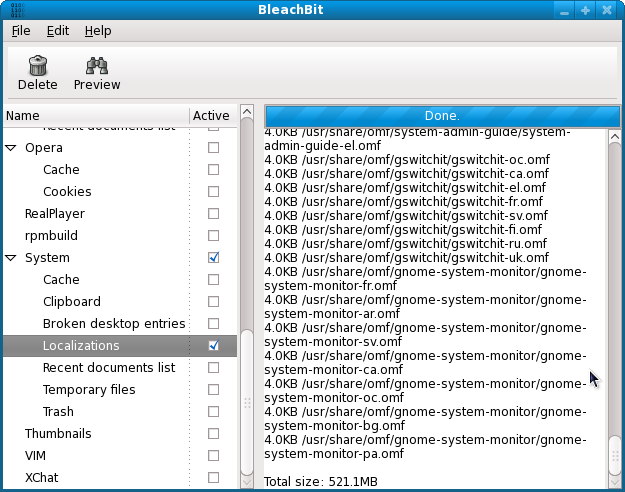Enable the VIM checkbox
Viewport: 625px width, 492px height.
214,455
